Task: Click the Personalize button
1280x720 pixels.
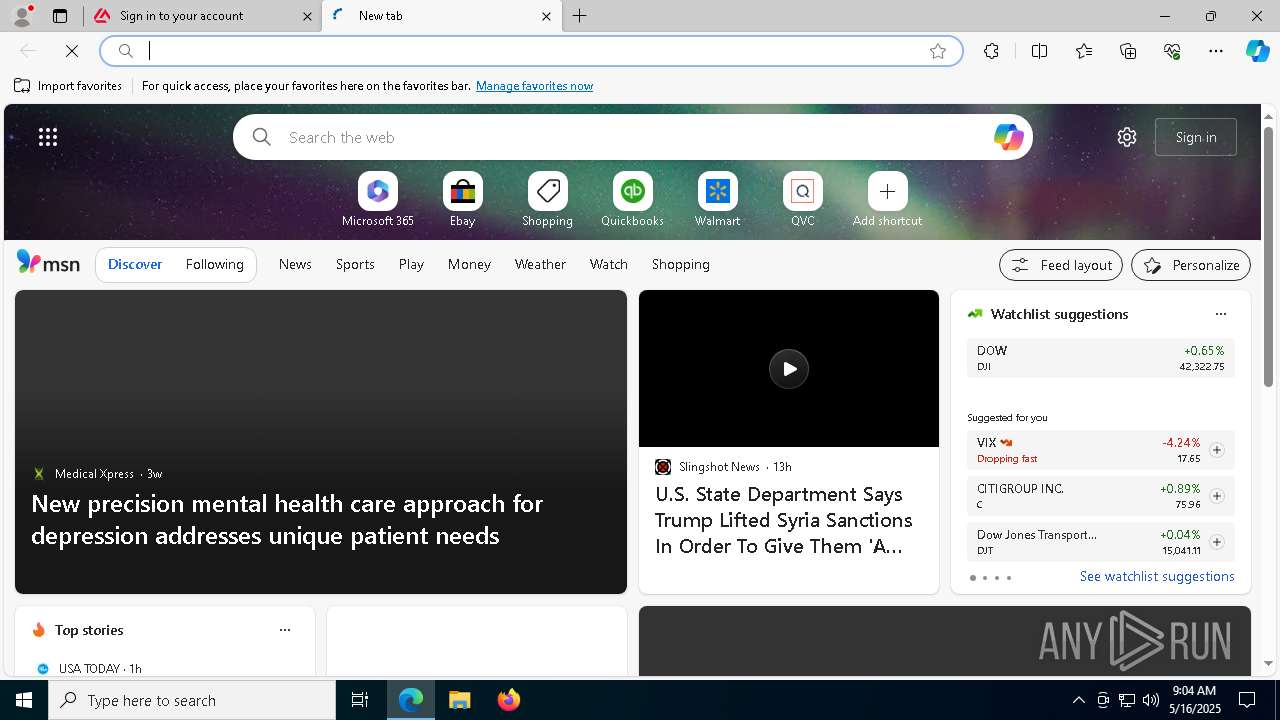Action: tap(1191, 265)
